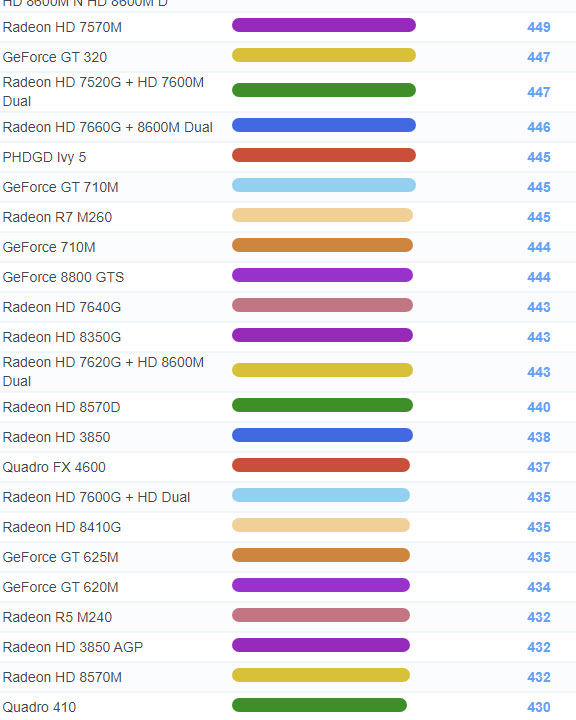Select the Radeon R5 M240 name
This screenshot has width=576, height=720.
[57, 617]
